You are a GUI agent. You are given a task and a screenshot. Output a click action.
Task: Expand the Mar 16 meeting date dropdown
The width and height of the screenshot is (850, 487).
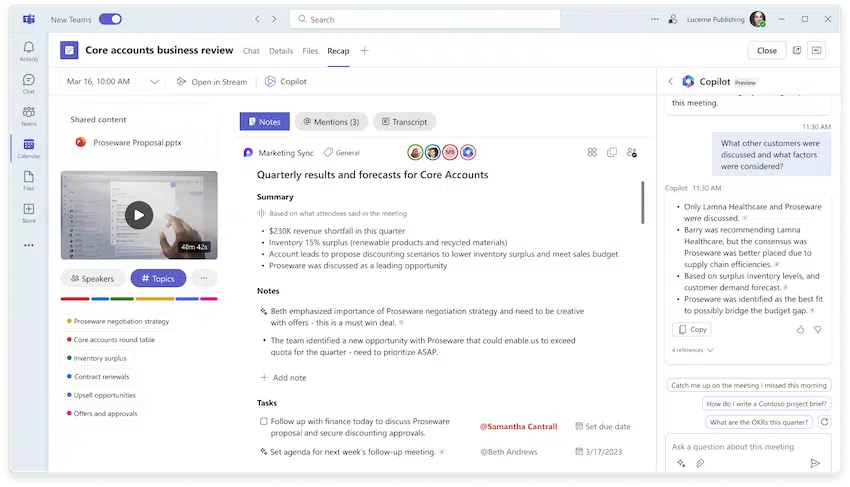click(154, 82)
